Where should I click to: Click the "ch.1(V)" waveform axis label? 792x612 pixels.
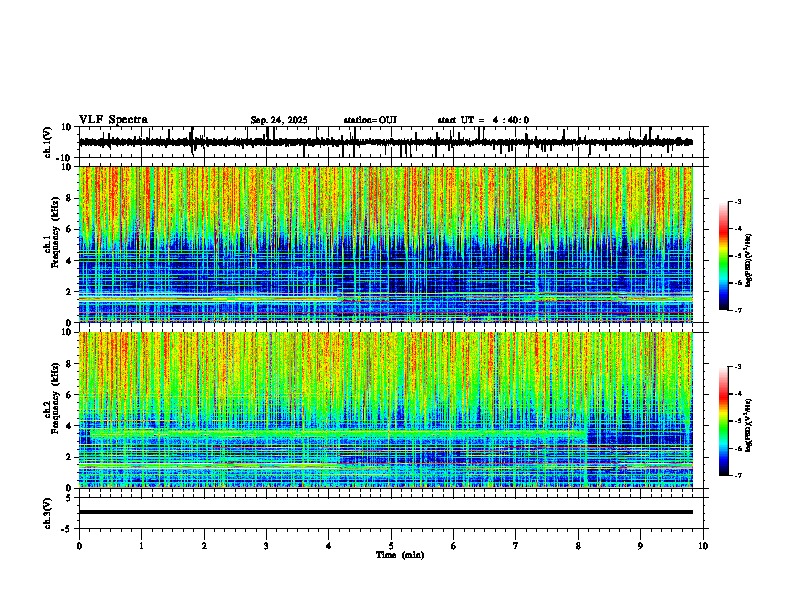pyautogui.click(x=48, y=142)
